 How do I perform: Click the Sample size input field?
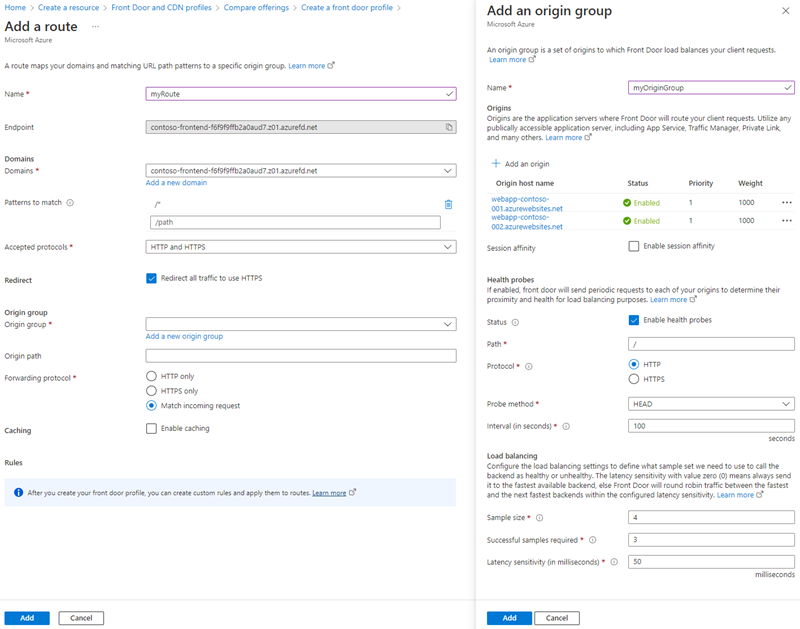click(x=711, y=518)
